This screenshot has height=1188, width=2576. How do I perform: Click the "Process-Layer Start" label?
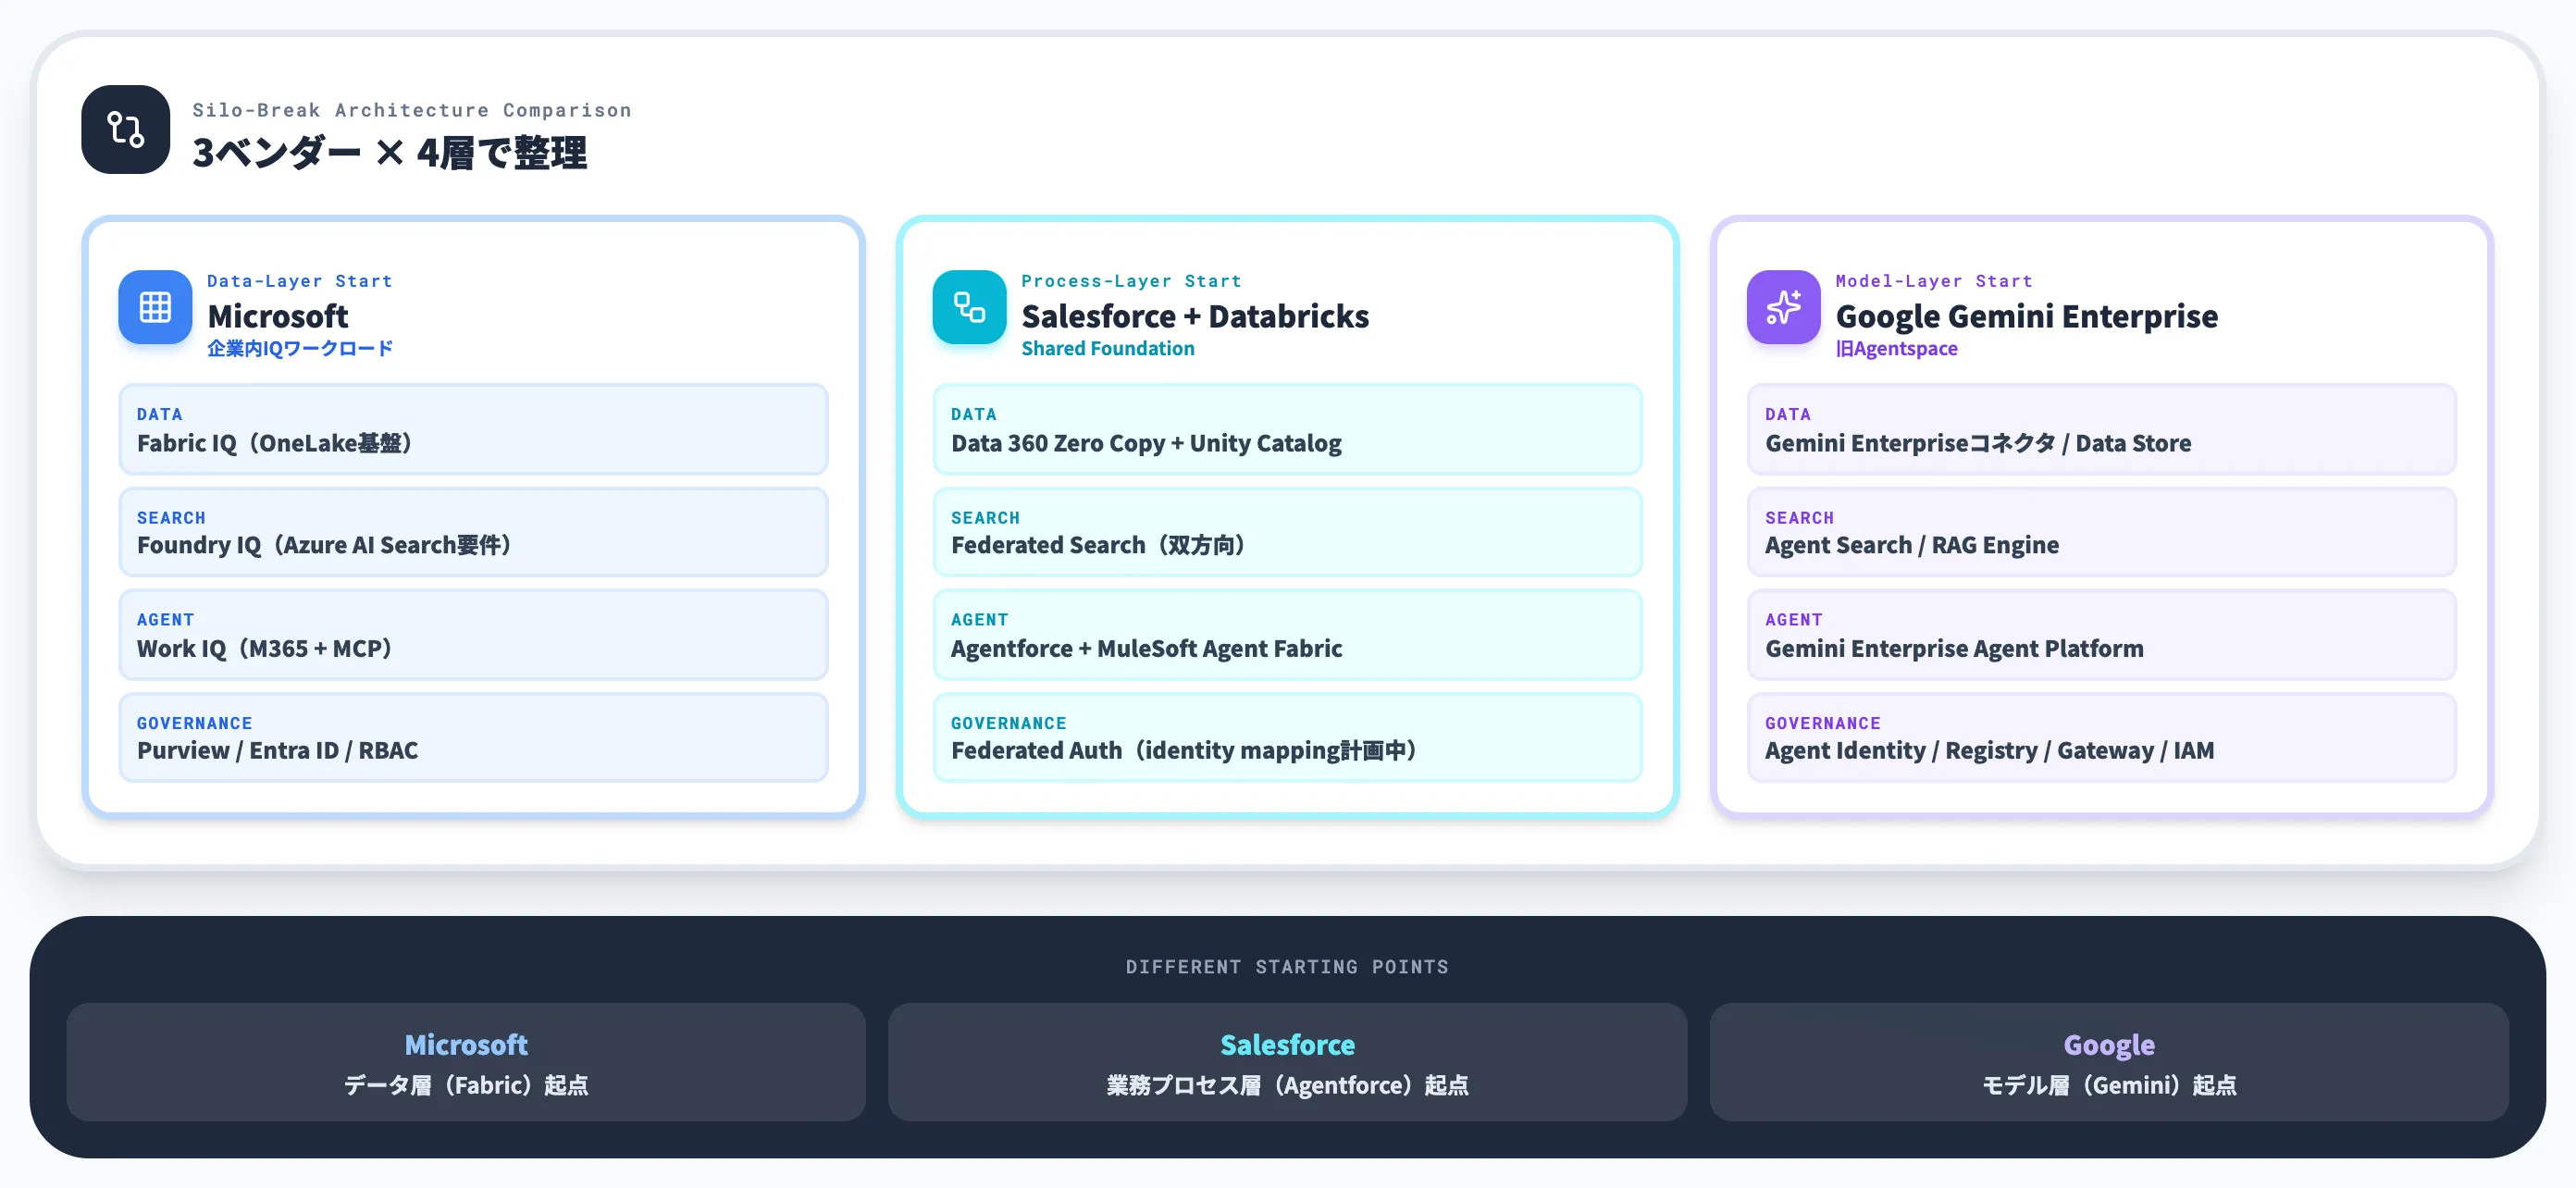[1131, 281]
